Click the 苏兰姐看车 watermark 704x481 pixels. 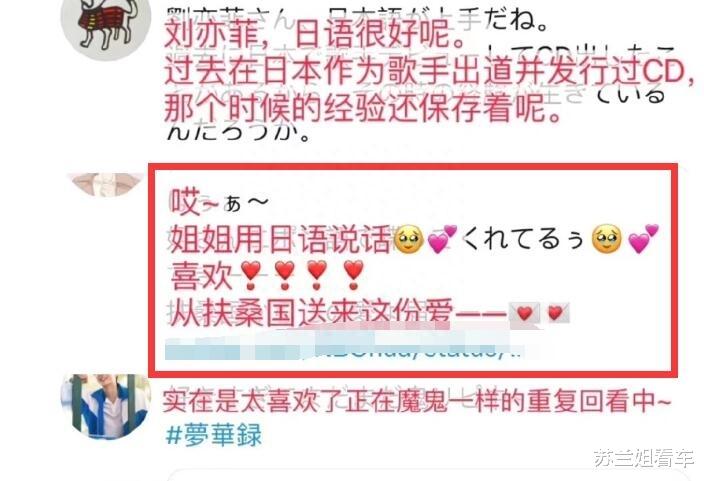tap(645, 459)
